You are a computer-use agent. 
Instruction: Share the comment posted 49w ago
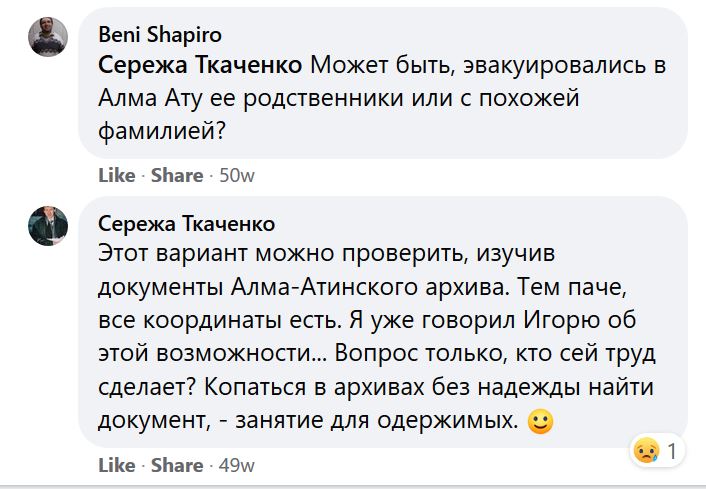pyautogui.click(x=177, y=465)
